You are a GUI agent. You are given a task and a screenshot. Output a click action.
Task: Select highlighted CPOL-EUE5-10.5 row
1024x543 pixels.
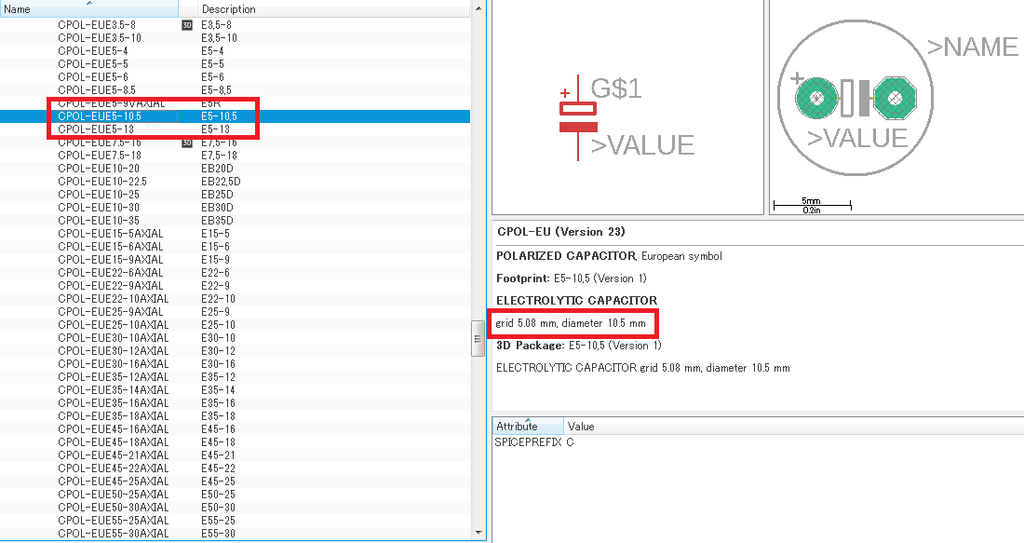pyautogui.click(x=235, y=116)
